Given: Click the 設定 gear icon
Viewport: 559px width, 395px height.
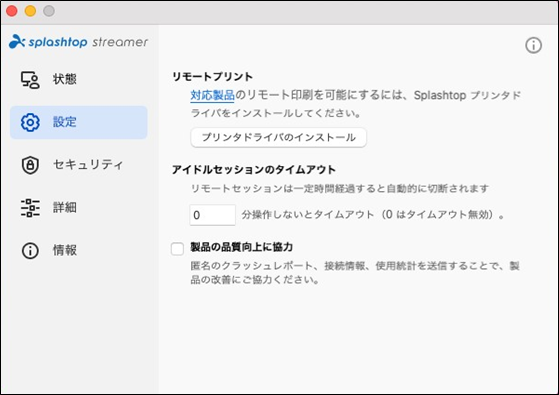Looking at the screenshot, I should pyautogui.click(x=30, y=122).
